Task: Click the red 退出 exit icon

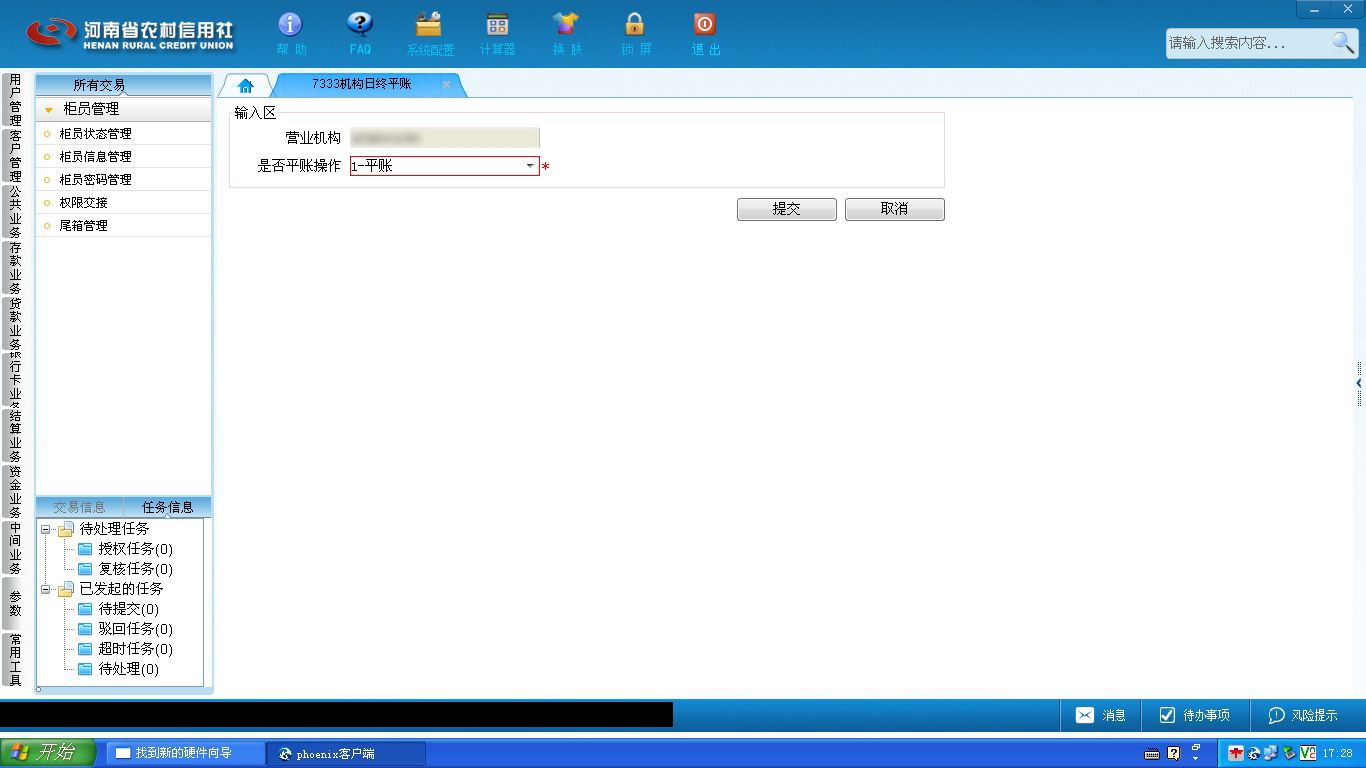Action: click(x=704, y=25)
